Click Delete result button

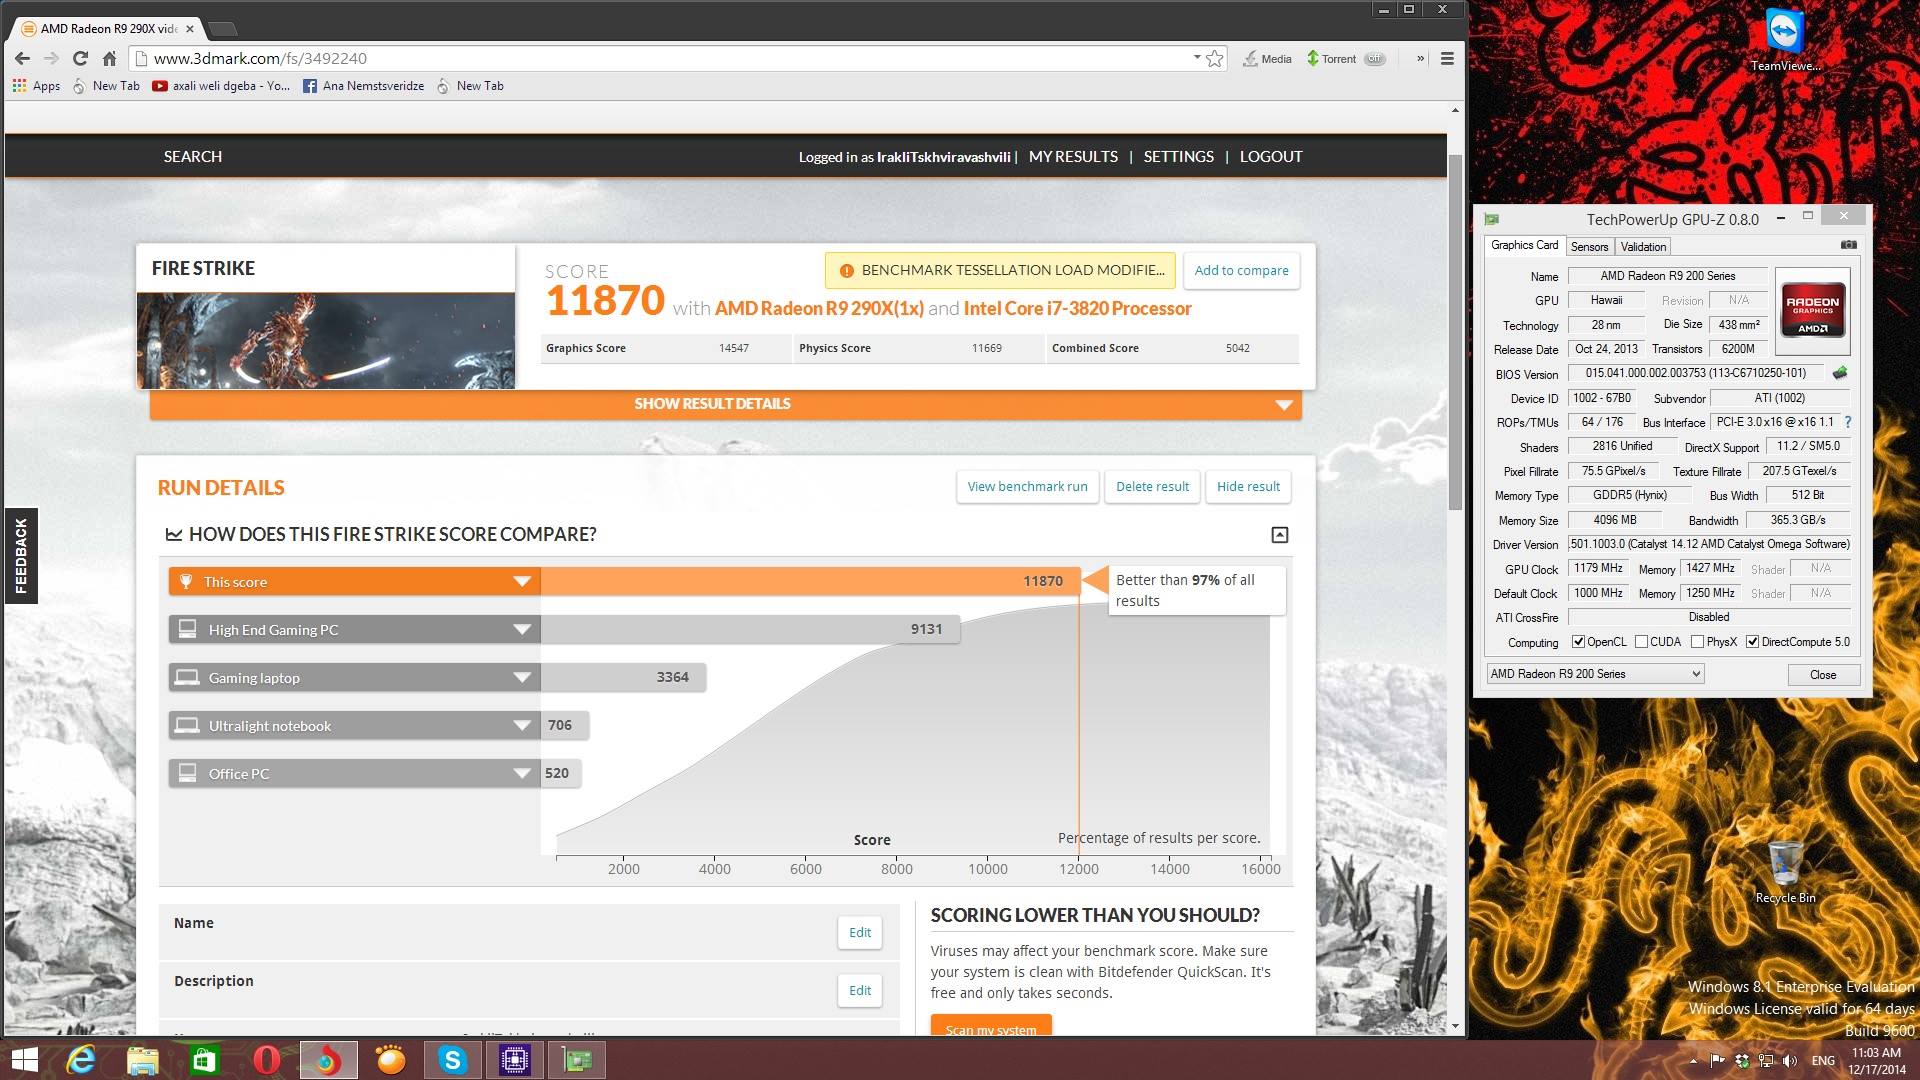1152,487
